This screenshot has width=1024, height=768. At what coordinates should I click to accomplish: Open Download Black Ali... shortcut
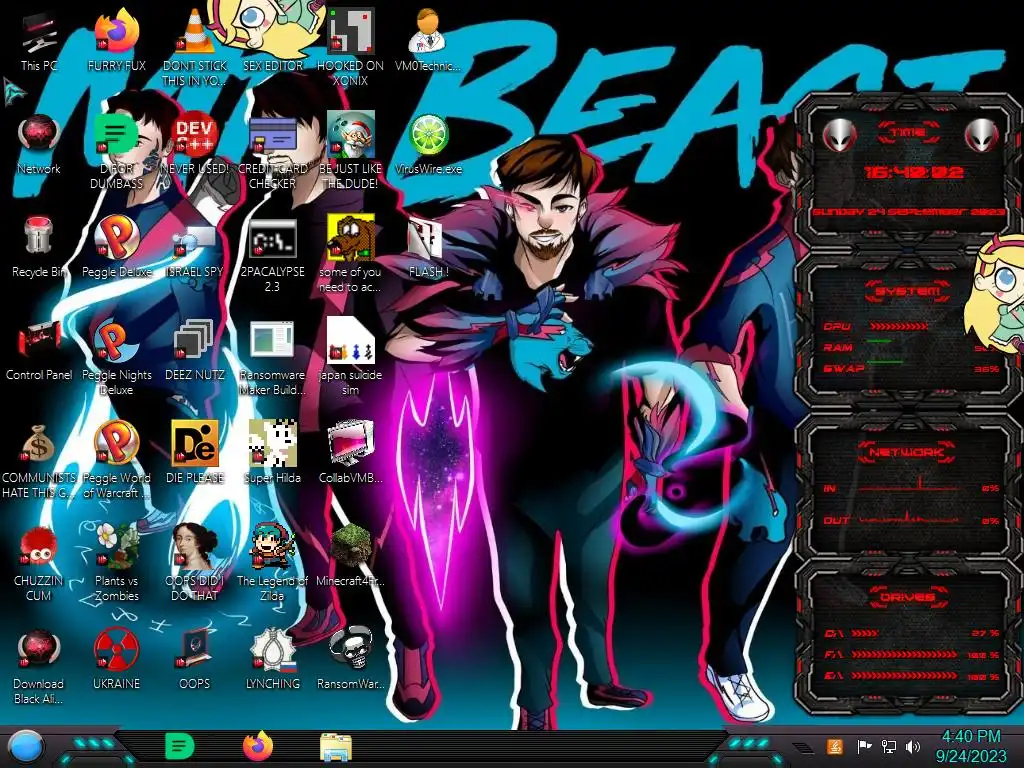point(39,667)
